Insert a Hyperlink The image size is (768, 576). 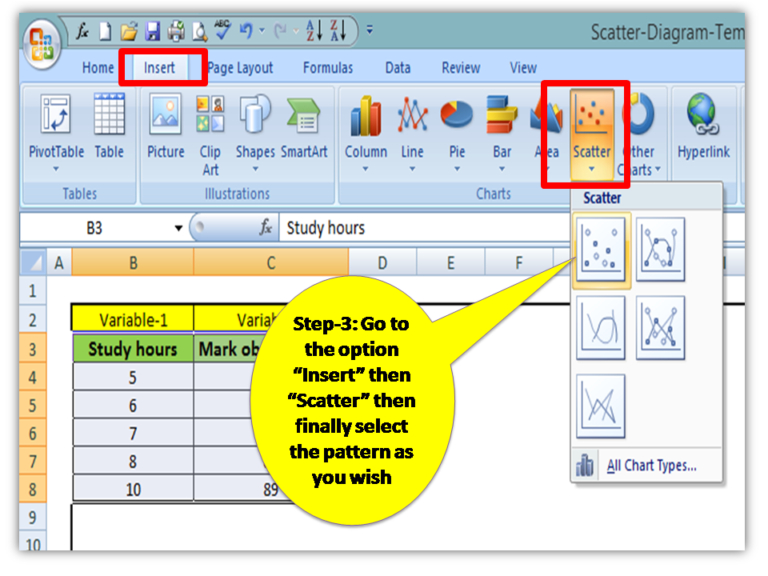pos(703,127)
